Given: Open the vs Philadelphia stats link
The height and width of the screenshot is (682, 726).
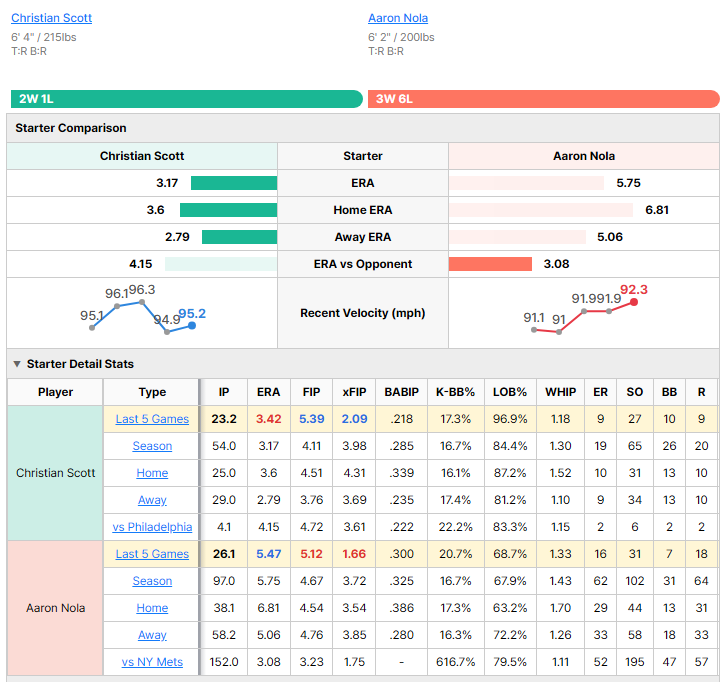Looking at the screenshot, I should 152,527.
